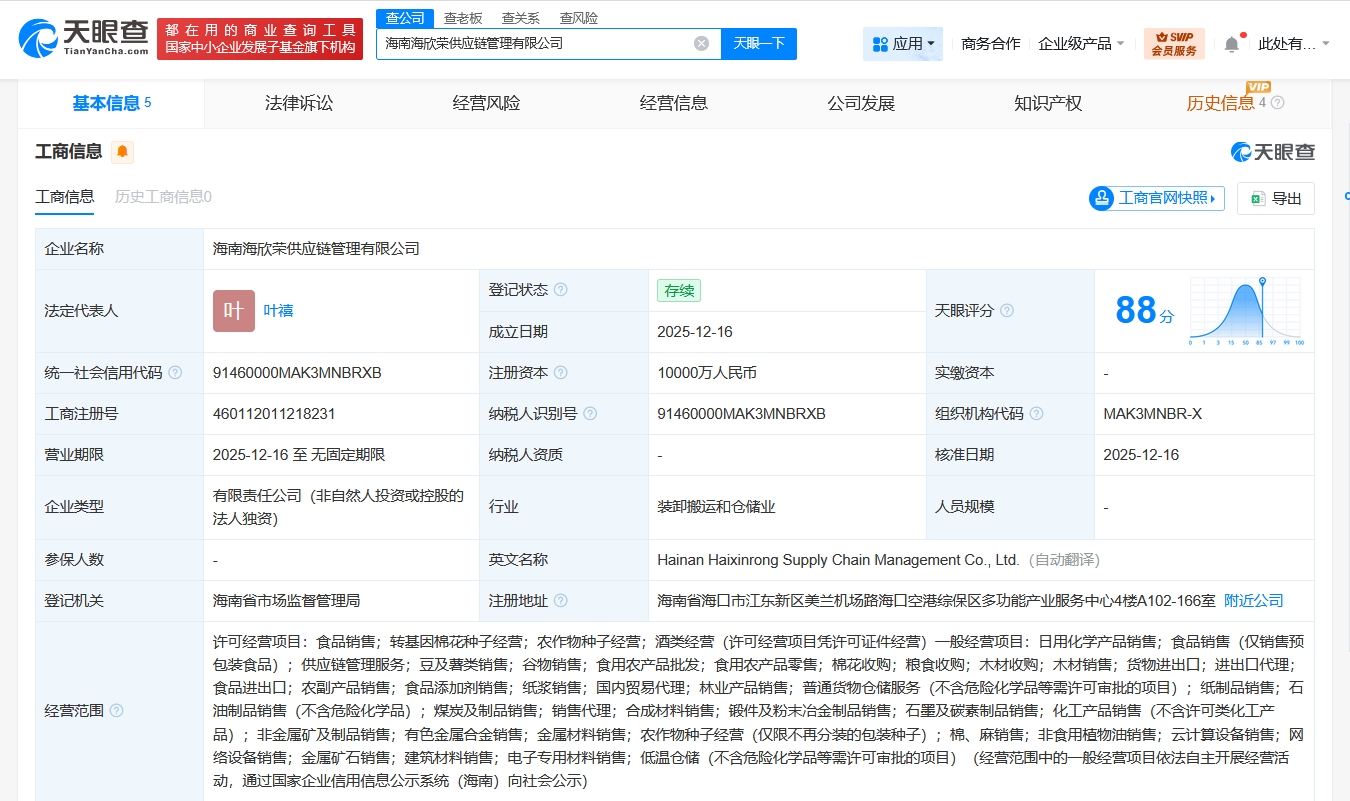This screenshot has height=801, width=1350.
Task: Click the Tianyancha logo in the header
Action: [x=84, y=37]
